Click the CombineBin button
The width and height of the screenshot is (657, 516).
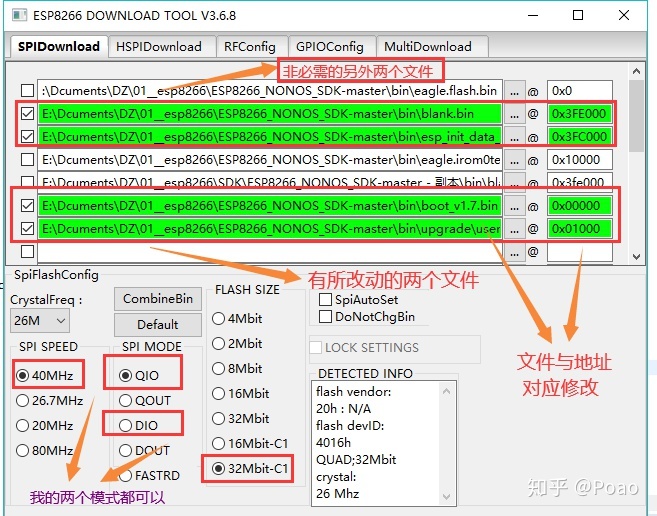(158, 299)
